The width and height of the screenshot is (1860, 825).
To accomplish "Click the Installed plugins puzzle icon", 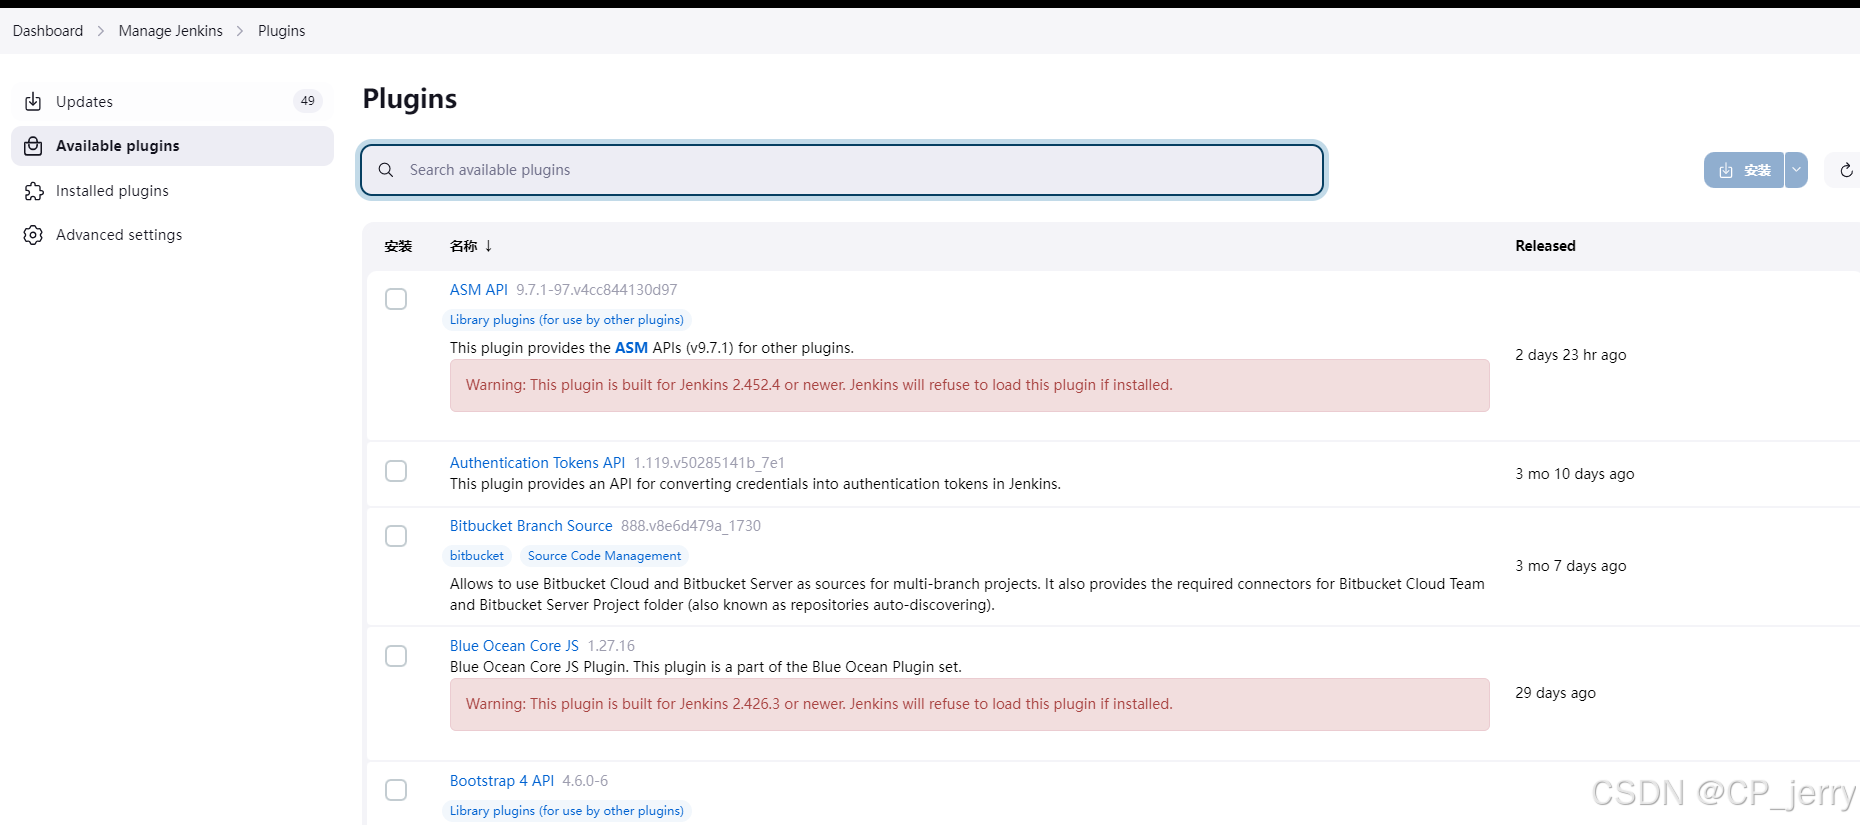I will tap(33, 191).
